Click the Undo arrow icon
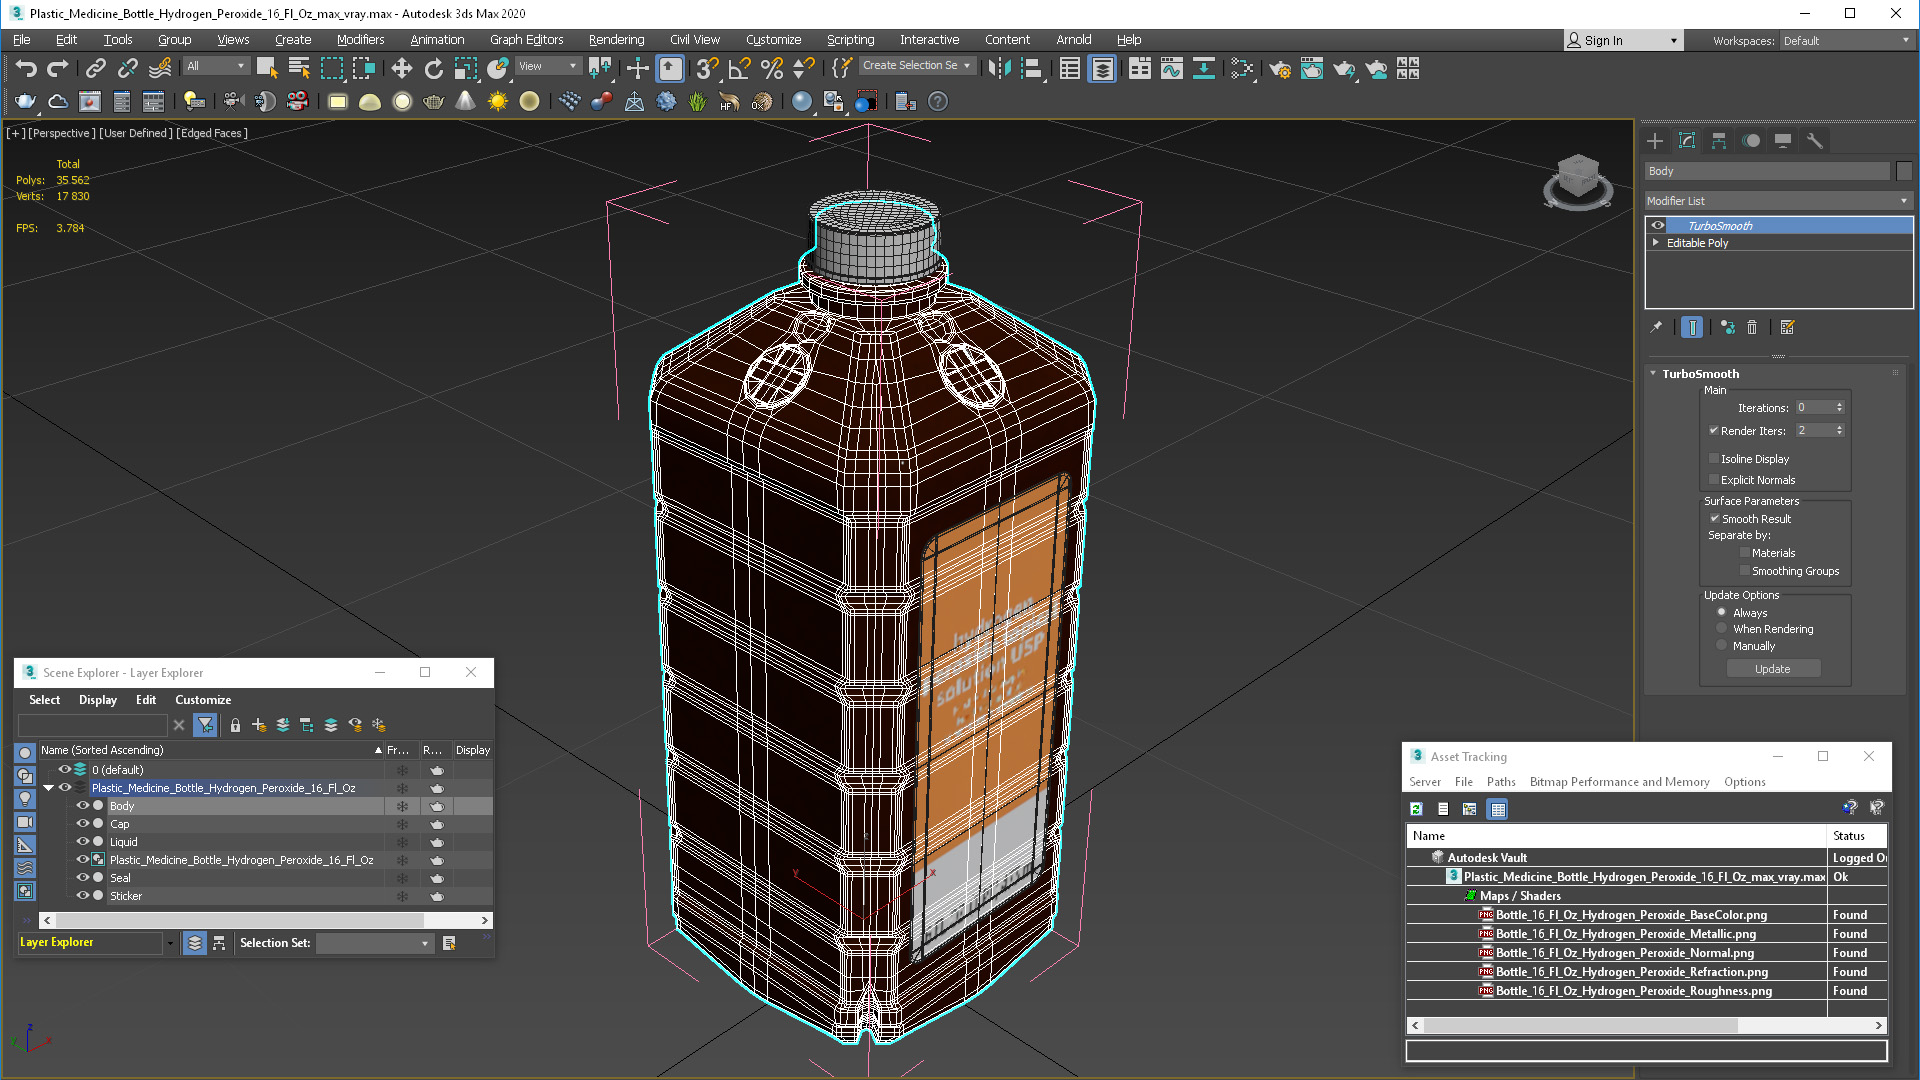The image size is (1920, 1080). [x=26, y=68]
